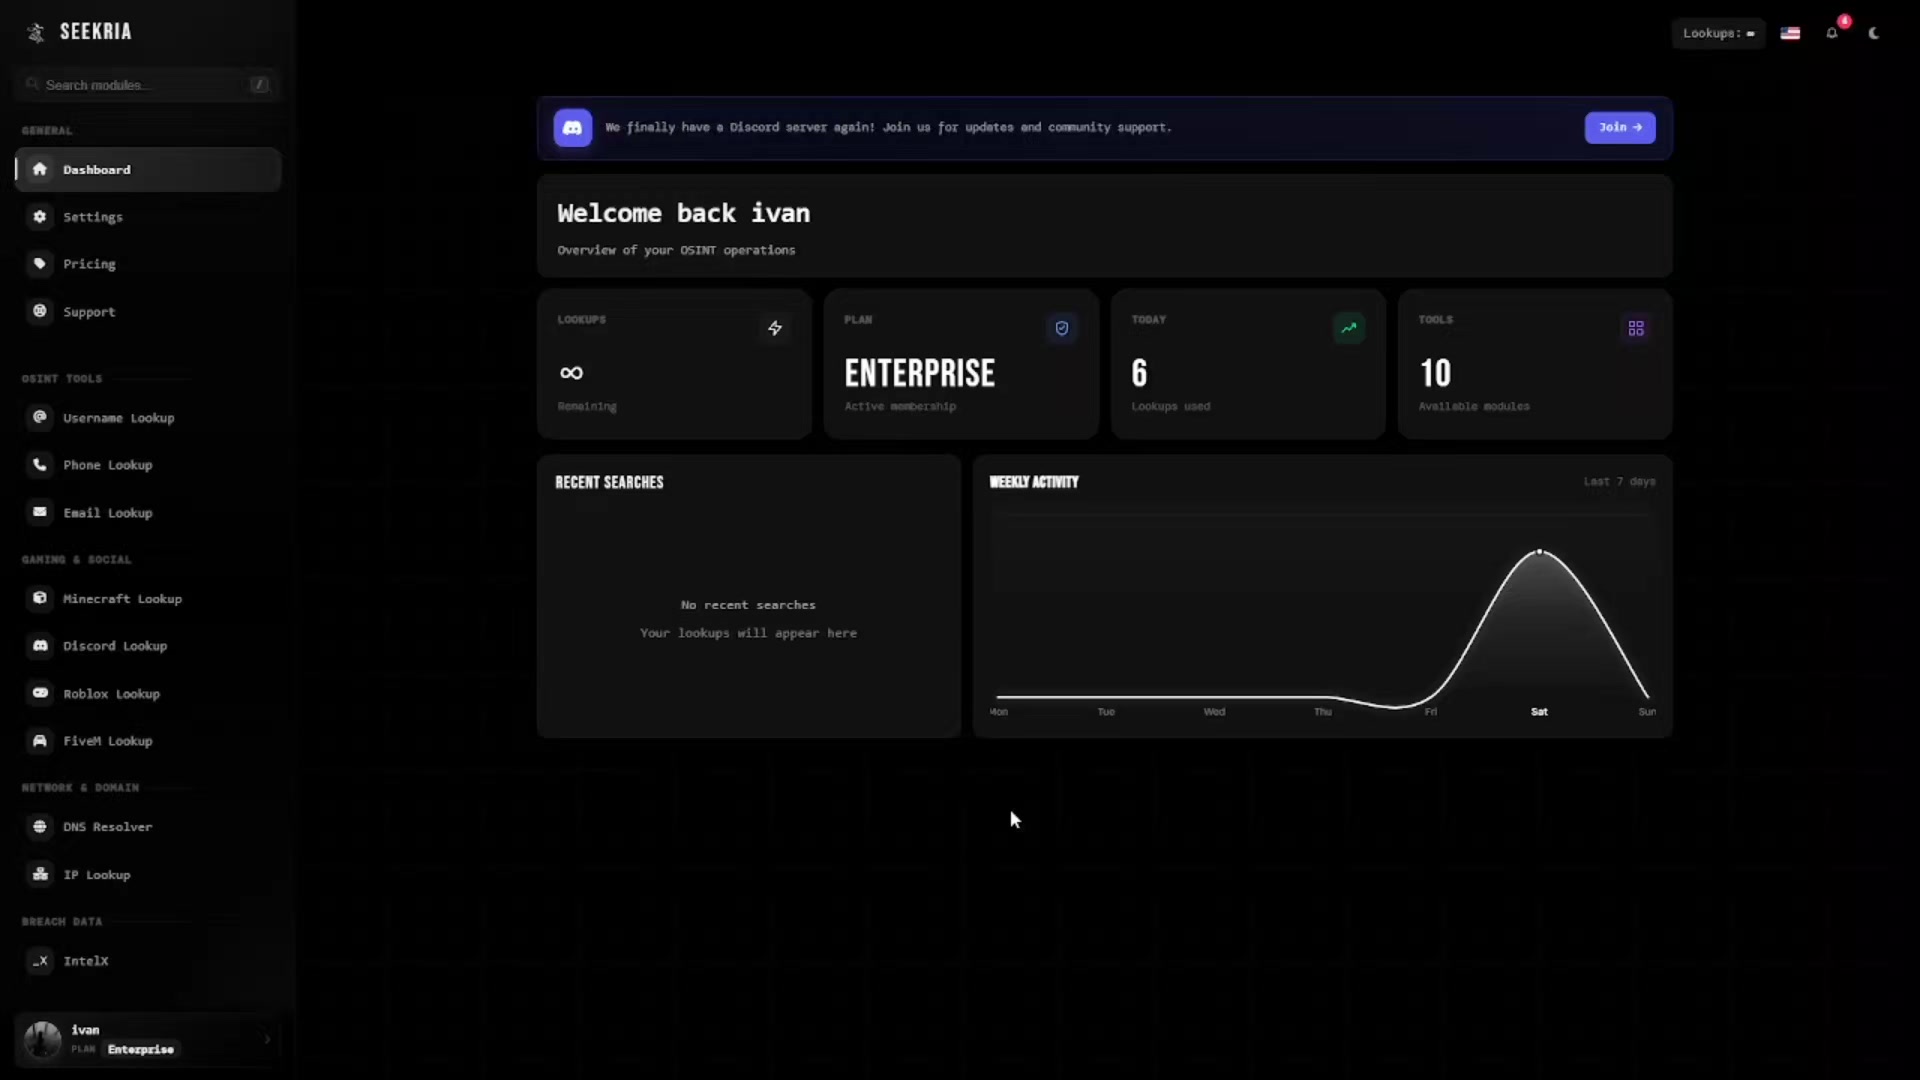This screenshot has height=1080, width=1920.
Task: Click the Lookups counter in the header
Action: coord(1718,33)
